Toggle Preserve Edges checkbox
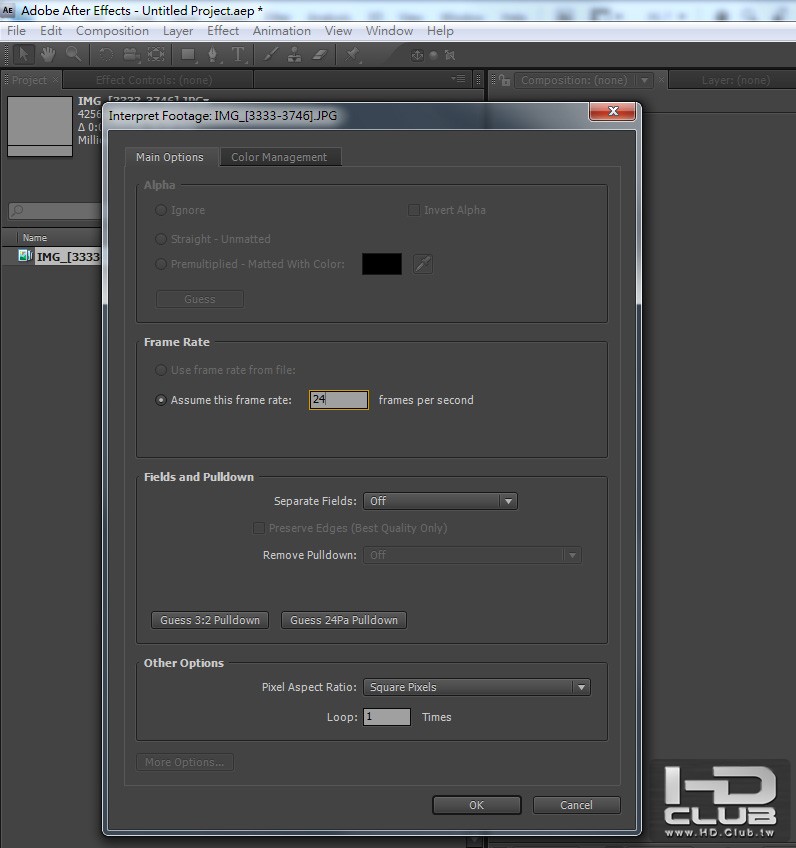Image resolution: width=796 pixels, height=848 pixels. coord(259,528)
